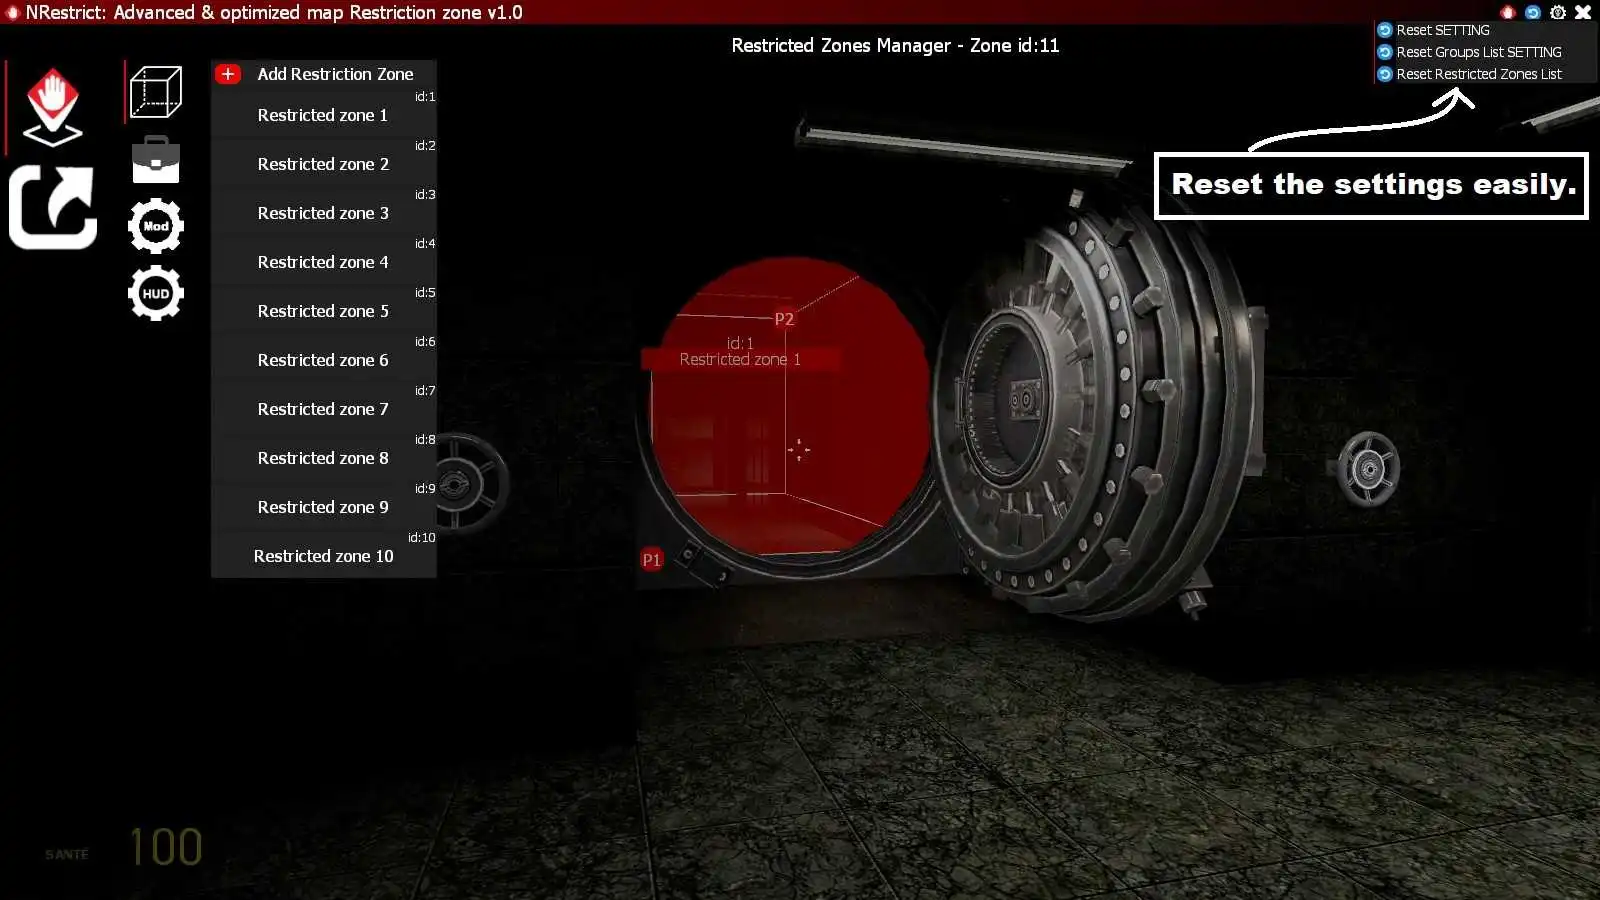Open the briefcase groups icon
1600x900 pixels.
[x=156, y=160]
